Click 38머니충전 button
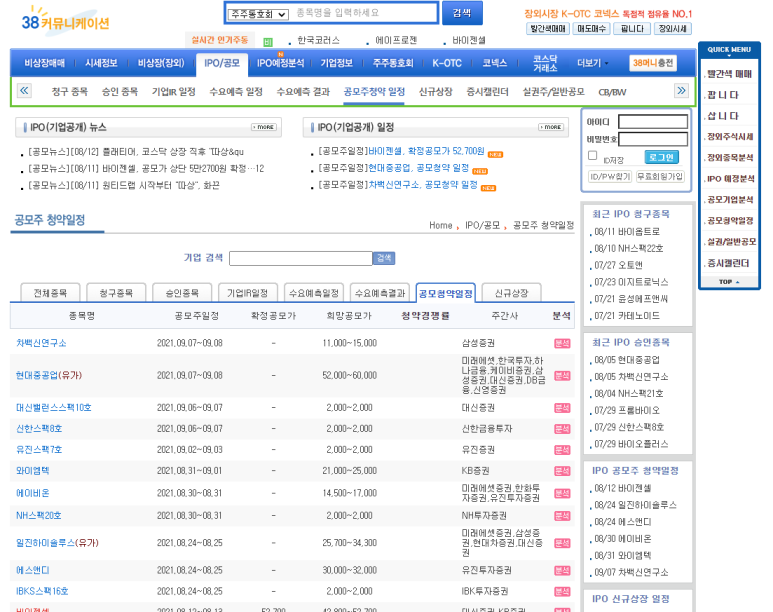This screenshot has height=612, width=773. click(x=653, y=63)
